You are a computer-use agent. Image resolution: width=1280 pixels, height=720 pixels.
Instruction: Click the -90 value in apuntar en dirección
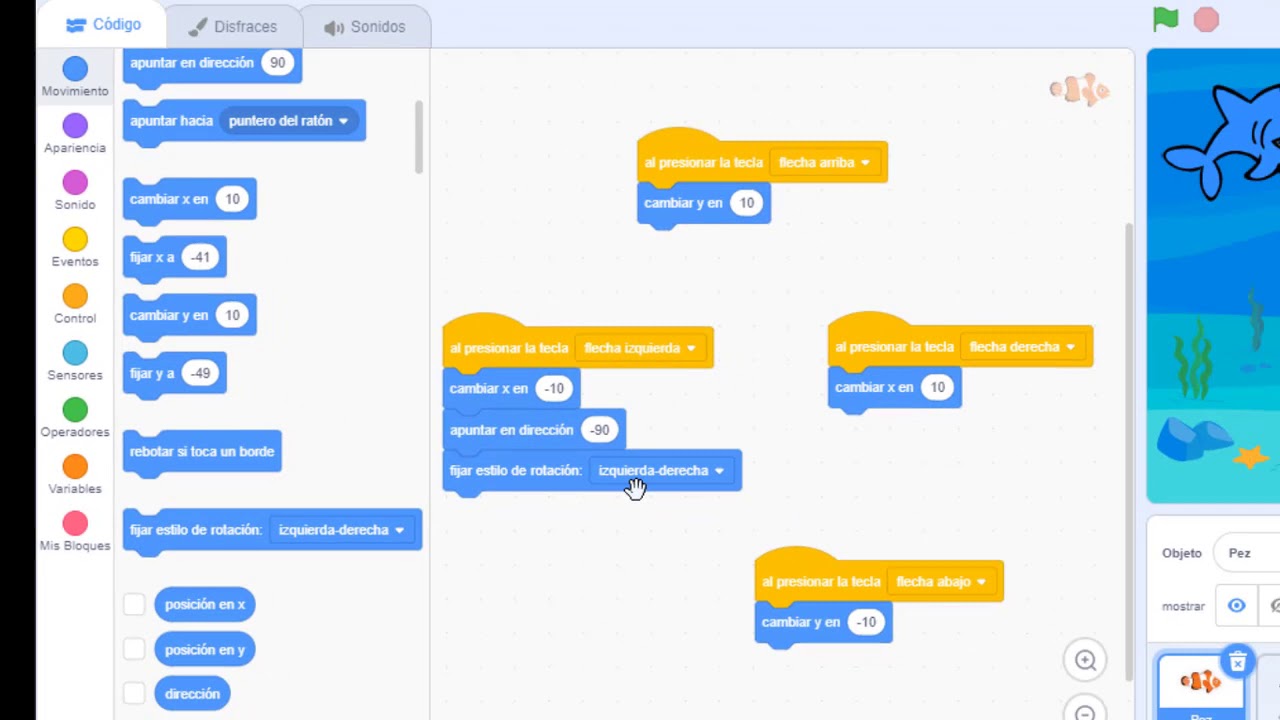(x=599, y=430)
